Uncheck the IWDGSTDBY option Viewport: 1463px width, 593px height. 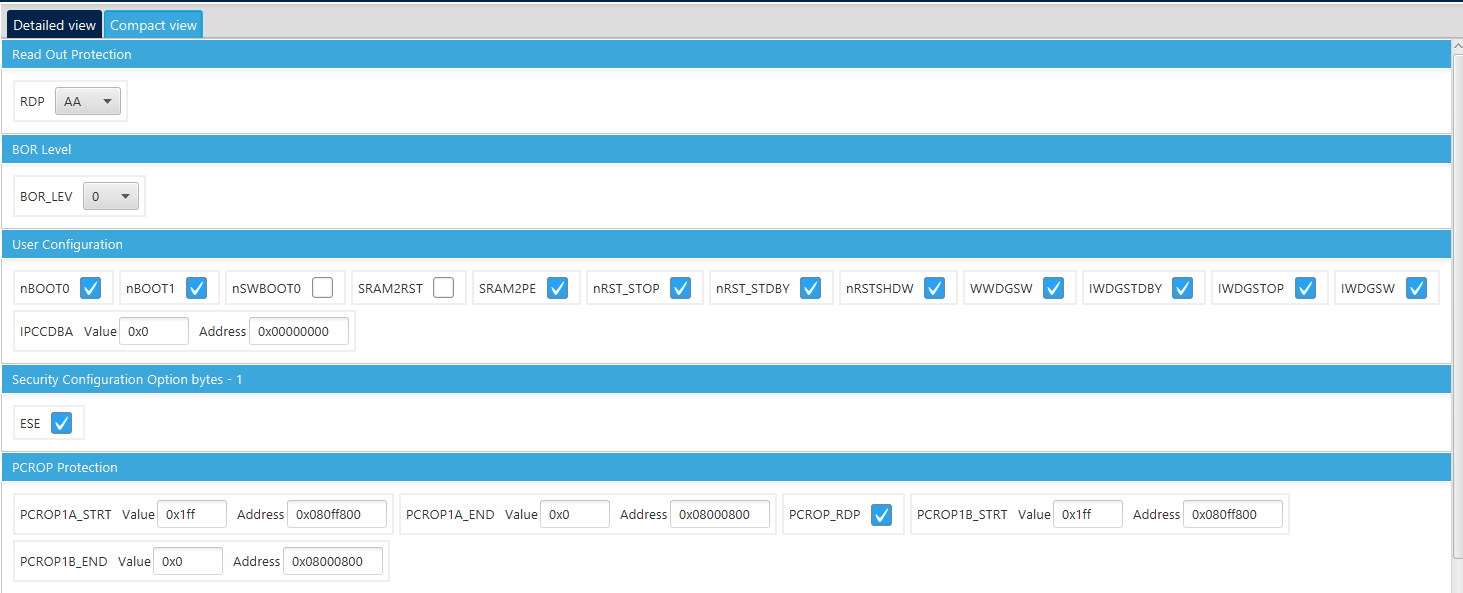(1182, 287)
